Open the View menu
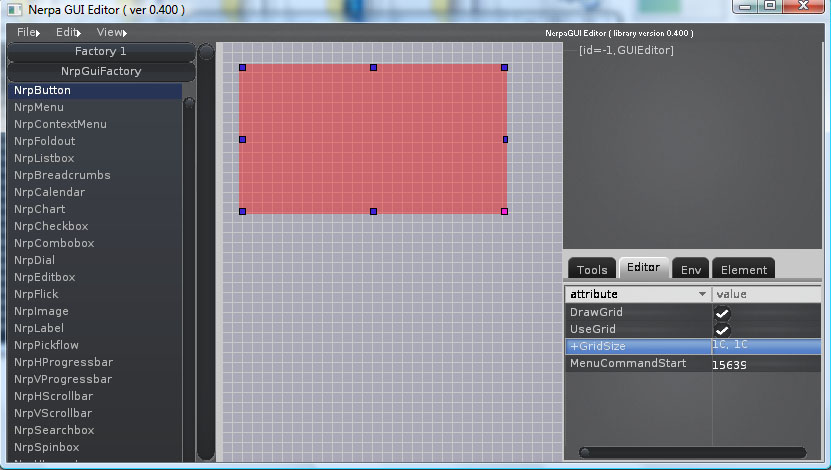Screen dimensions: 831x470 (110, 33)
